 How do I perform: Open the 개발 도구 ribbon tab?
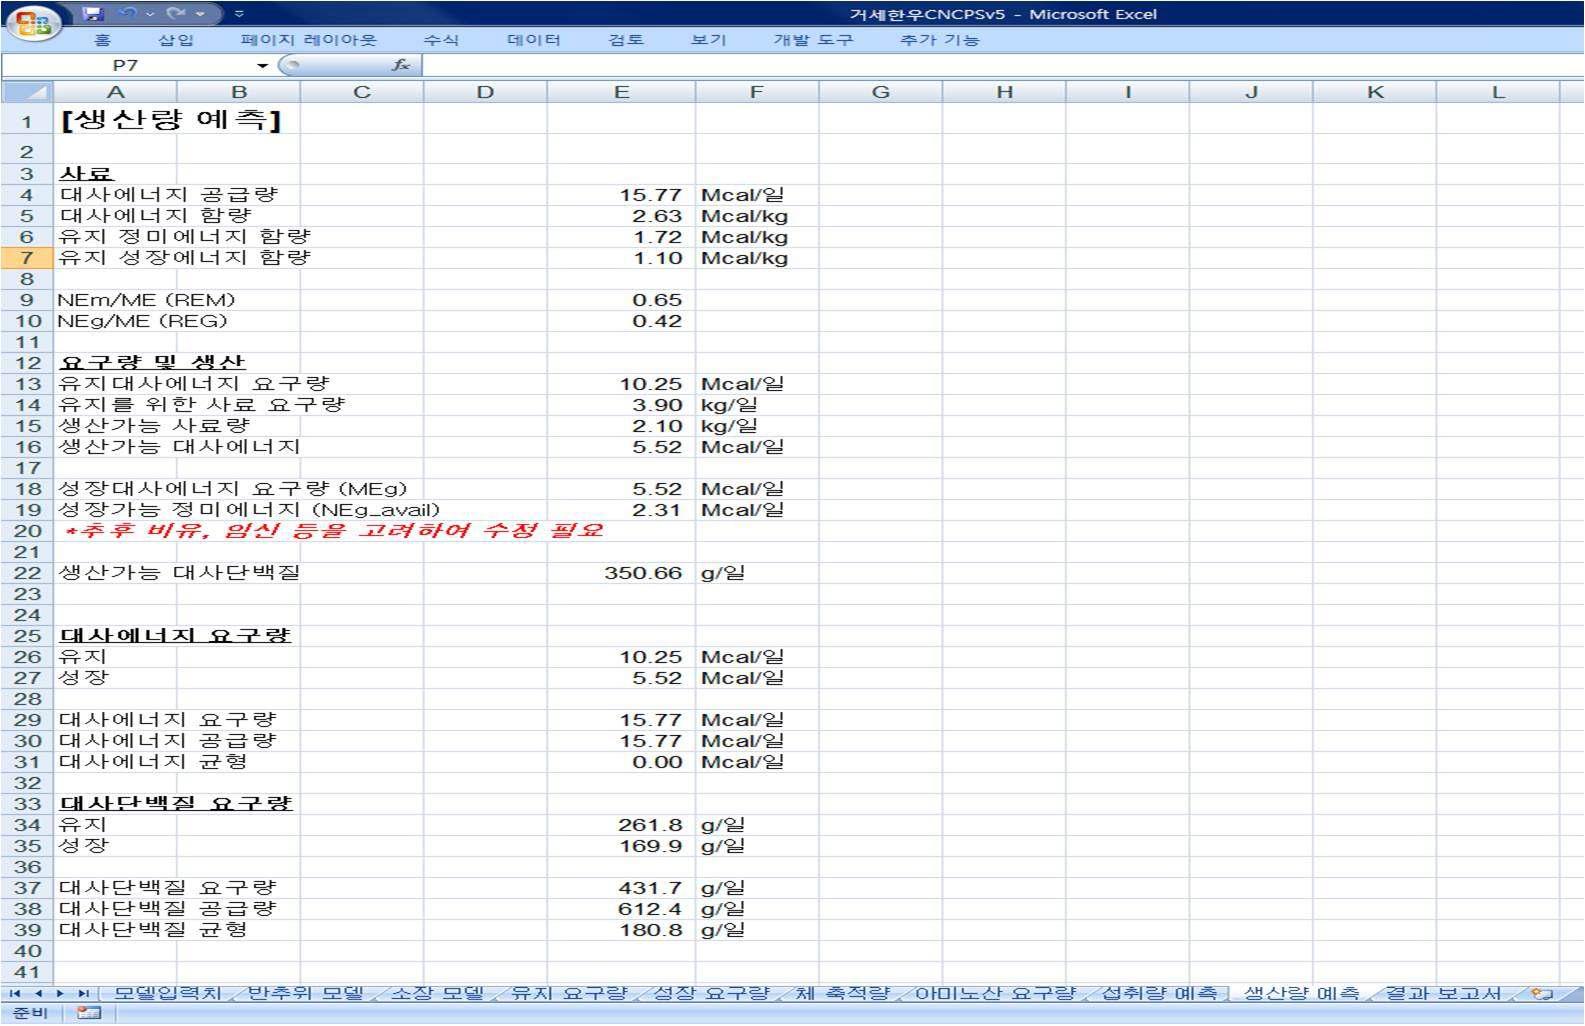coord(813,40)
